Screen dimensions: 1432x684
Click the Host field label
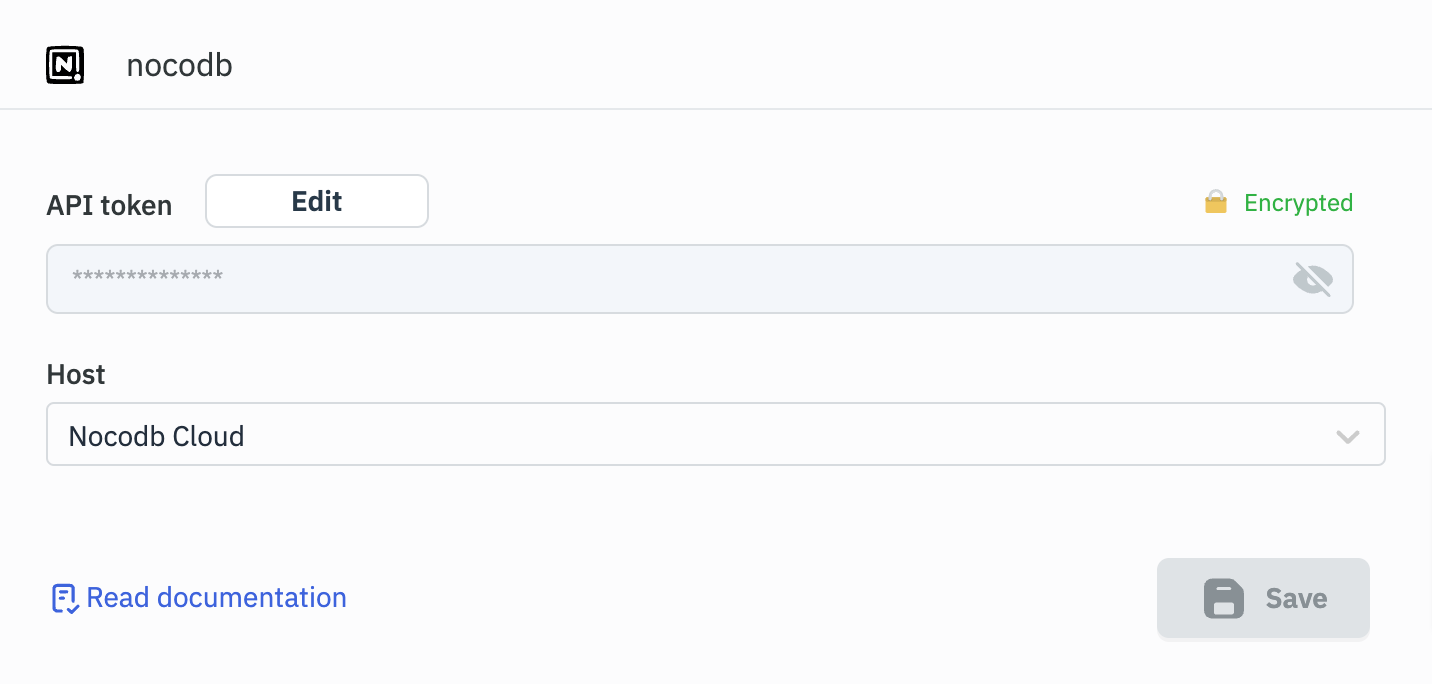pos(76,375)
